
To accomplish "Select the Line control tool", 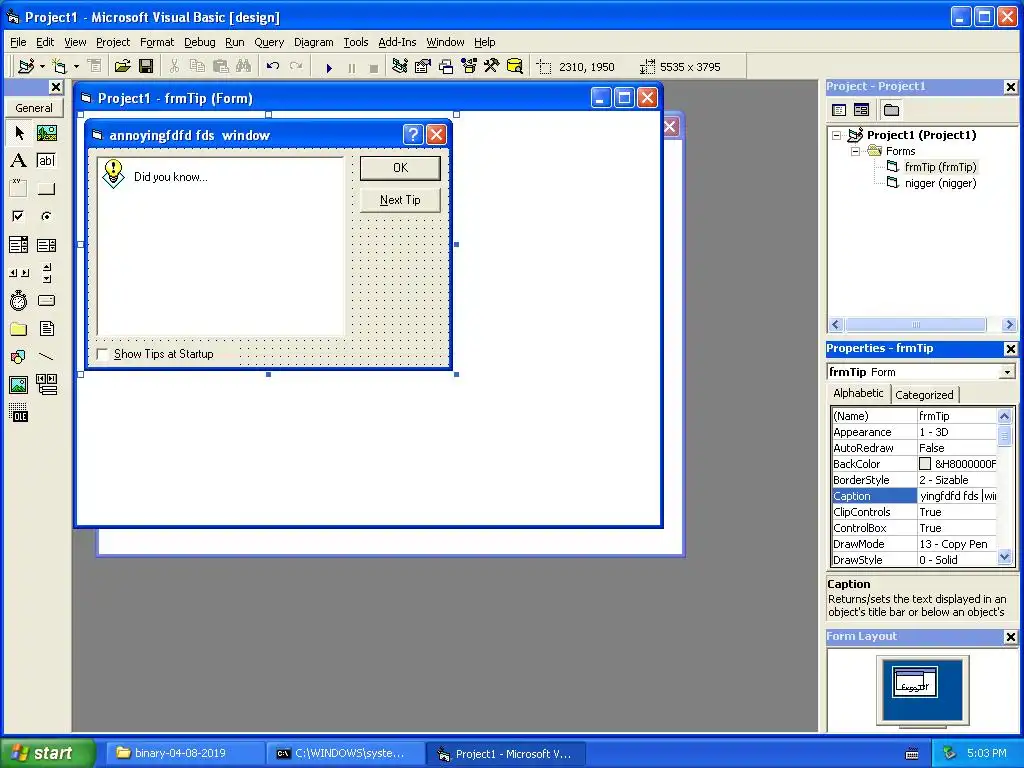I will click(x=46, y=357).
